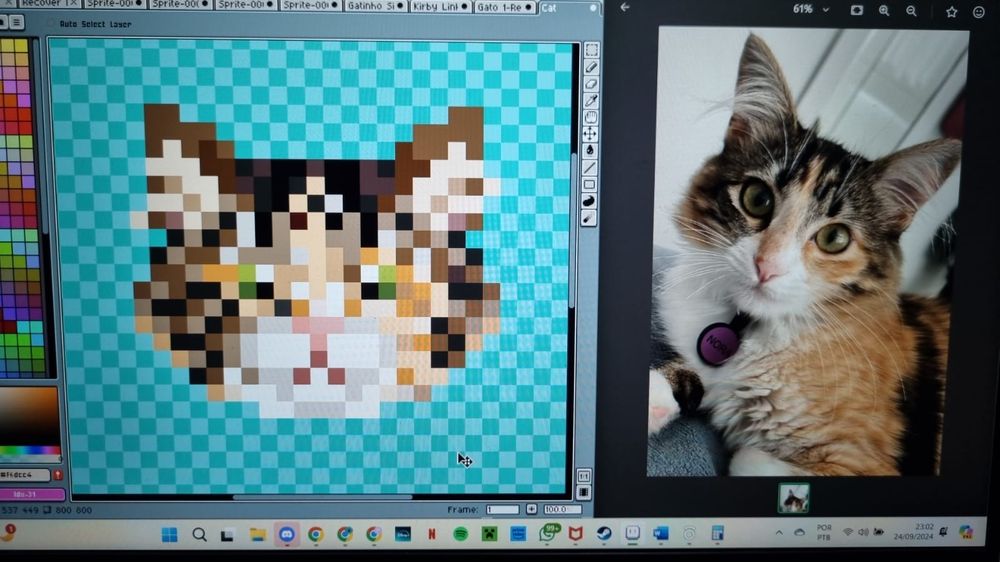
Task: Click the 100.0 zoom value field
Action: pos(561,509)
